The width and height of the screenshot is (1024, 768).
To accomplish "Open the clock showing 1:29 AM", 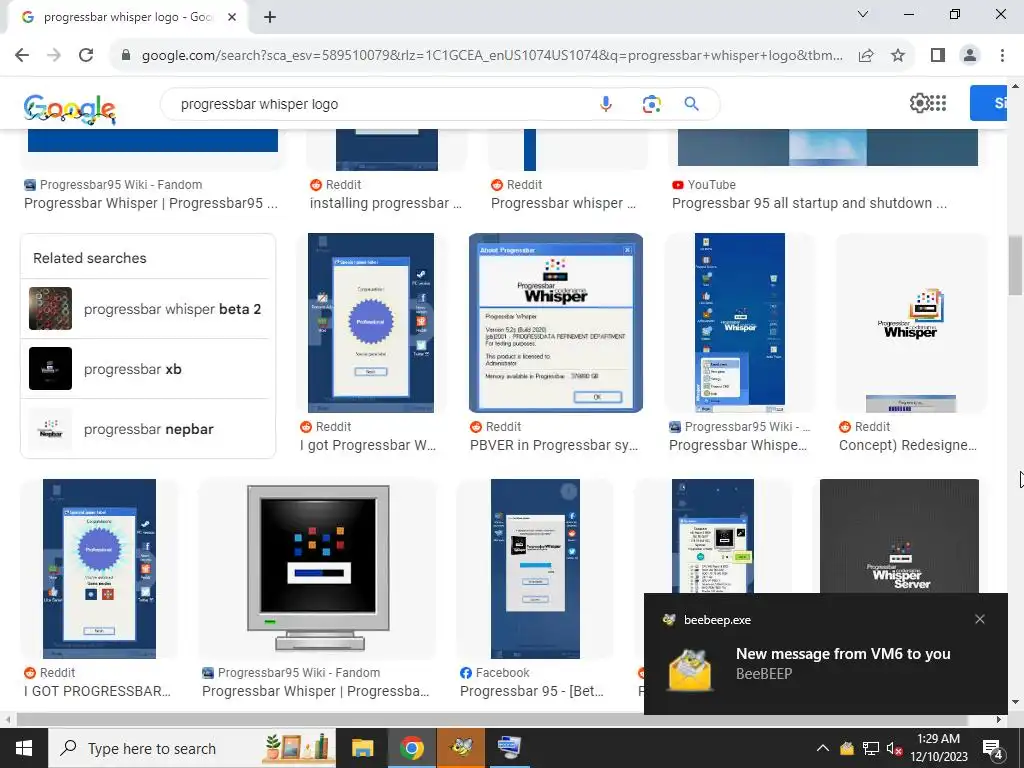I will coord(939,748).
